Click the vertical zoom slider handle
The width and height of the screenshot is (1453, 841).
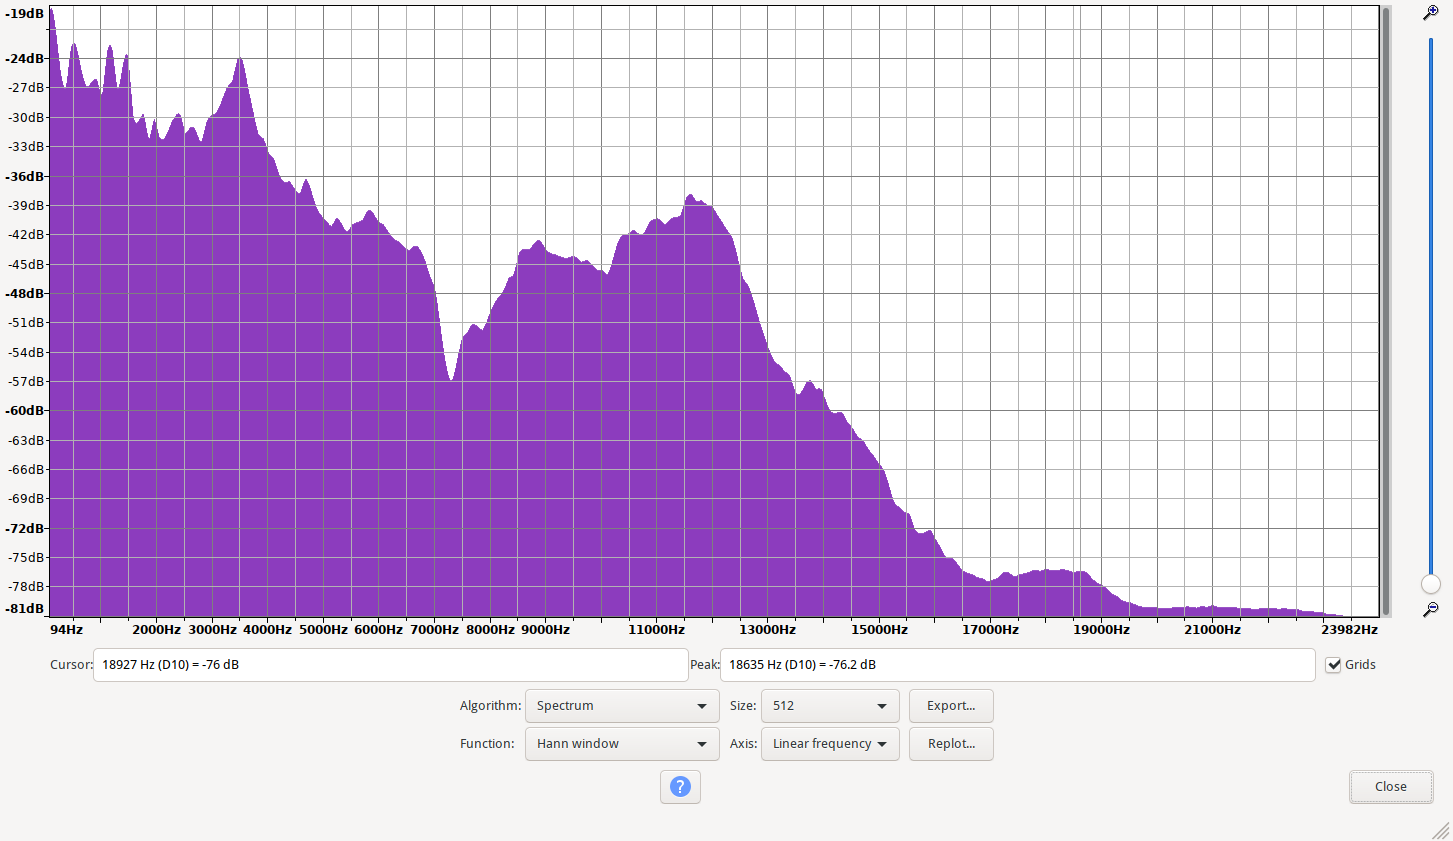1431,584
